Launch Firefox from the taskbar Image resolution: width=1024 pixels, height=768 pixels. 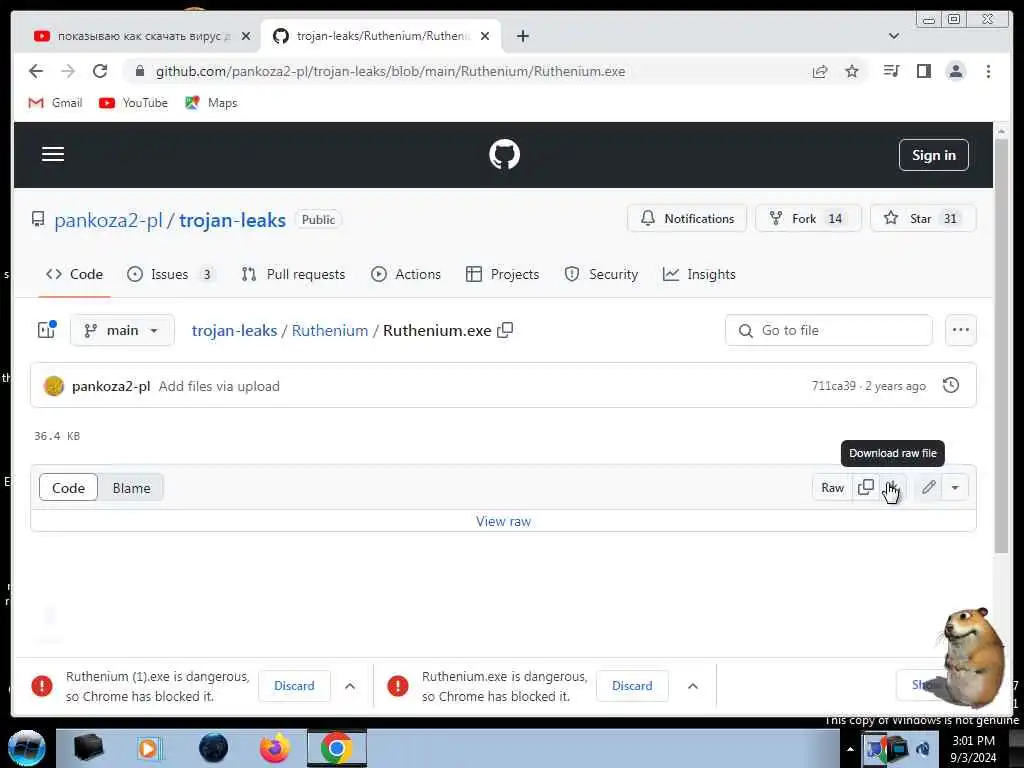274,748
